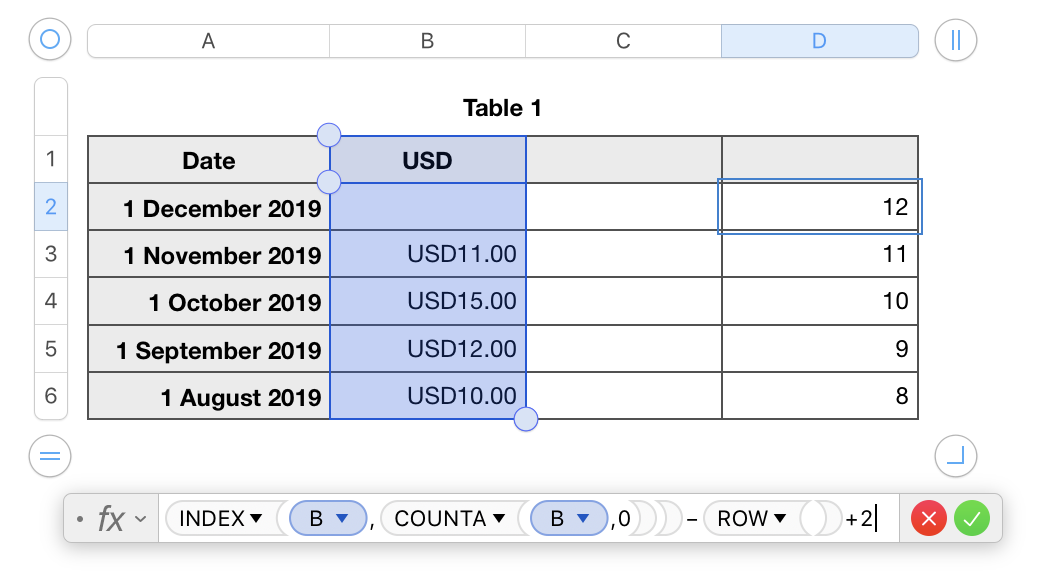Click cell containing value 9
The height and width of the screenshot is (580, 1060).
820,349
